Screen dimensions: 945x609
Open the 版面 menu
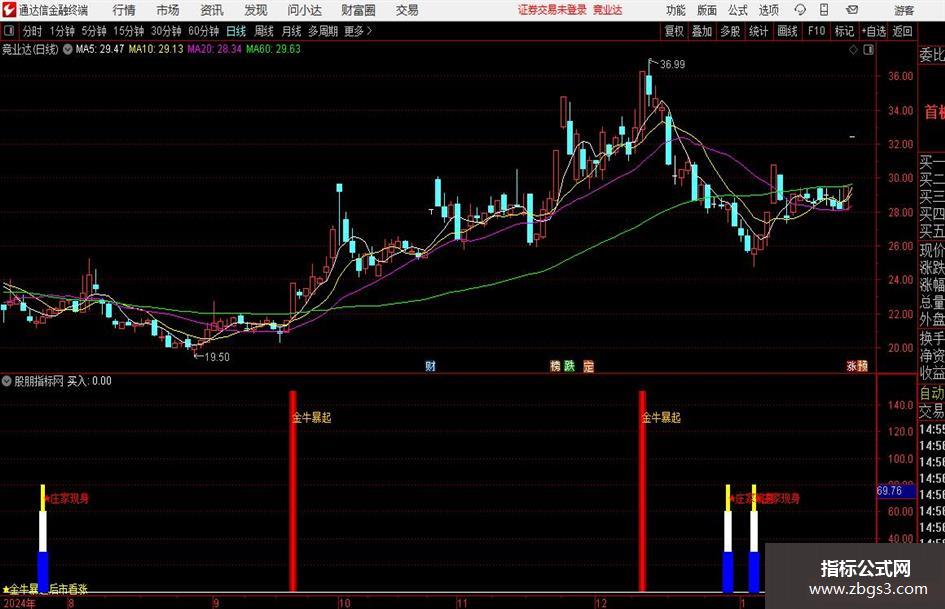tap(707, 10)
